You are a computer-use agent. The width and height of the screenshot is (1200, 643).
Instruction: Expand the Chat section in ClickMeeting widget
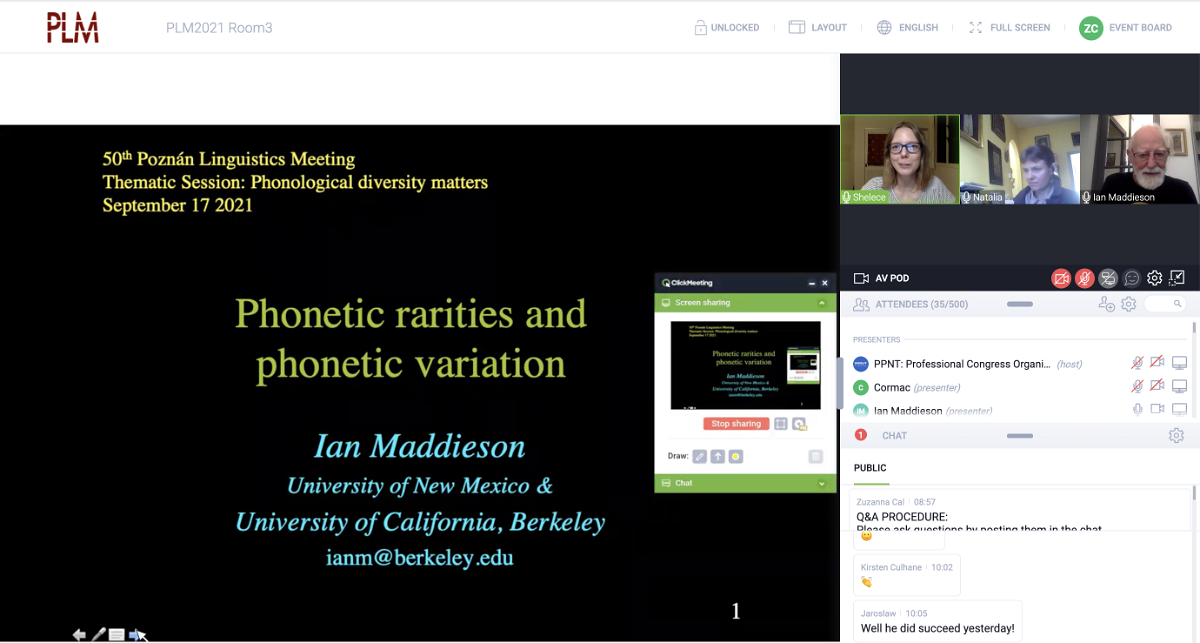pos(822,483)
